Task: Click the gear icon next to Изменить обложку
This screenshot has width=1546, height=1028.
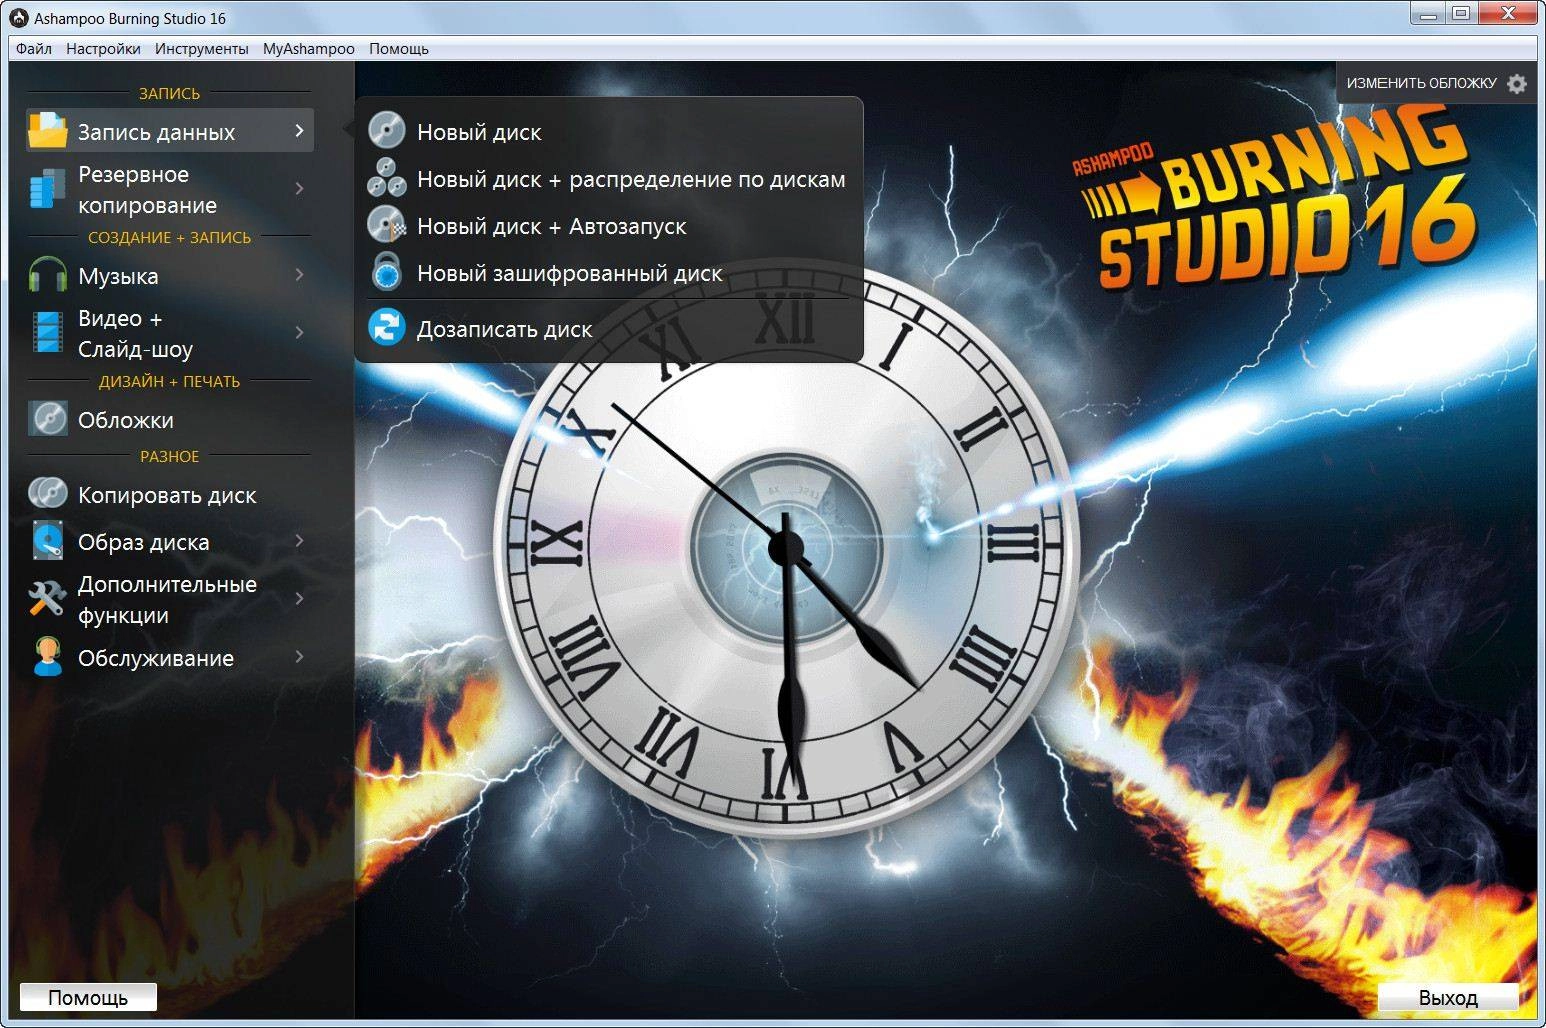Action: point(1517,83)
